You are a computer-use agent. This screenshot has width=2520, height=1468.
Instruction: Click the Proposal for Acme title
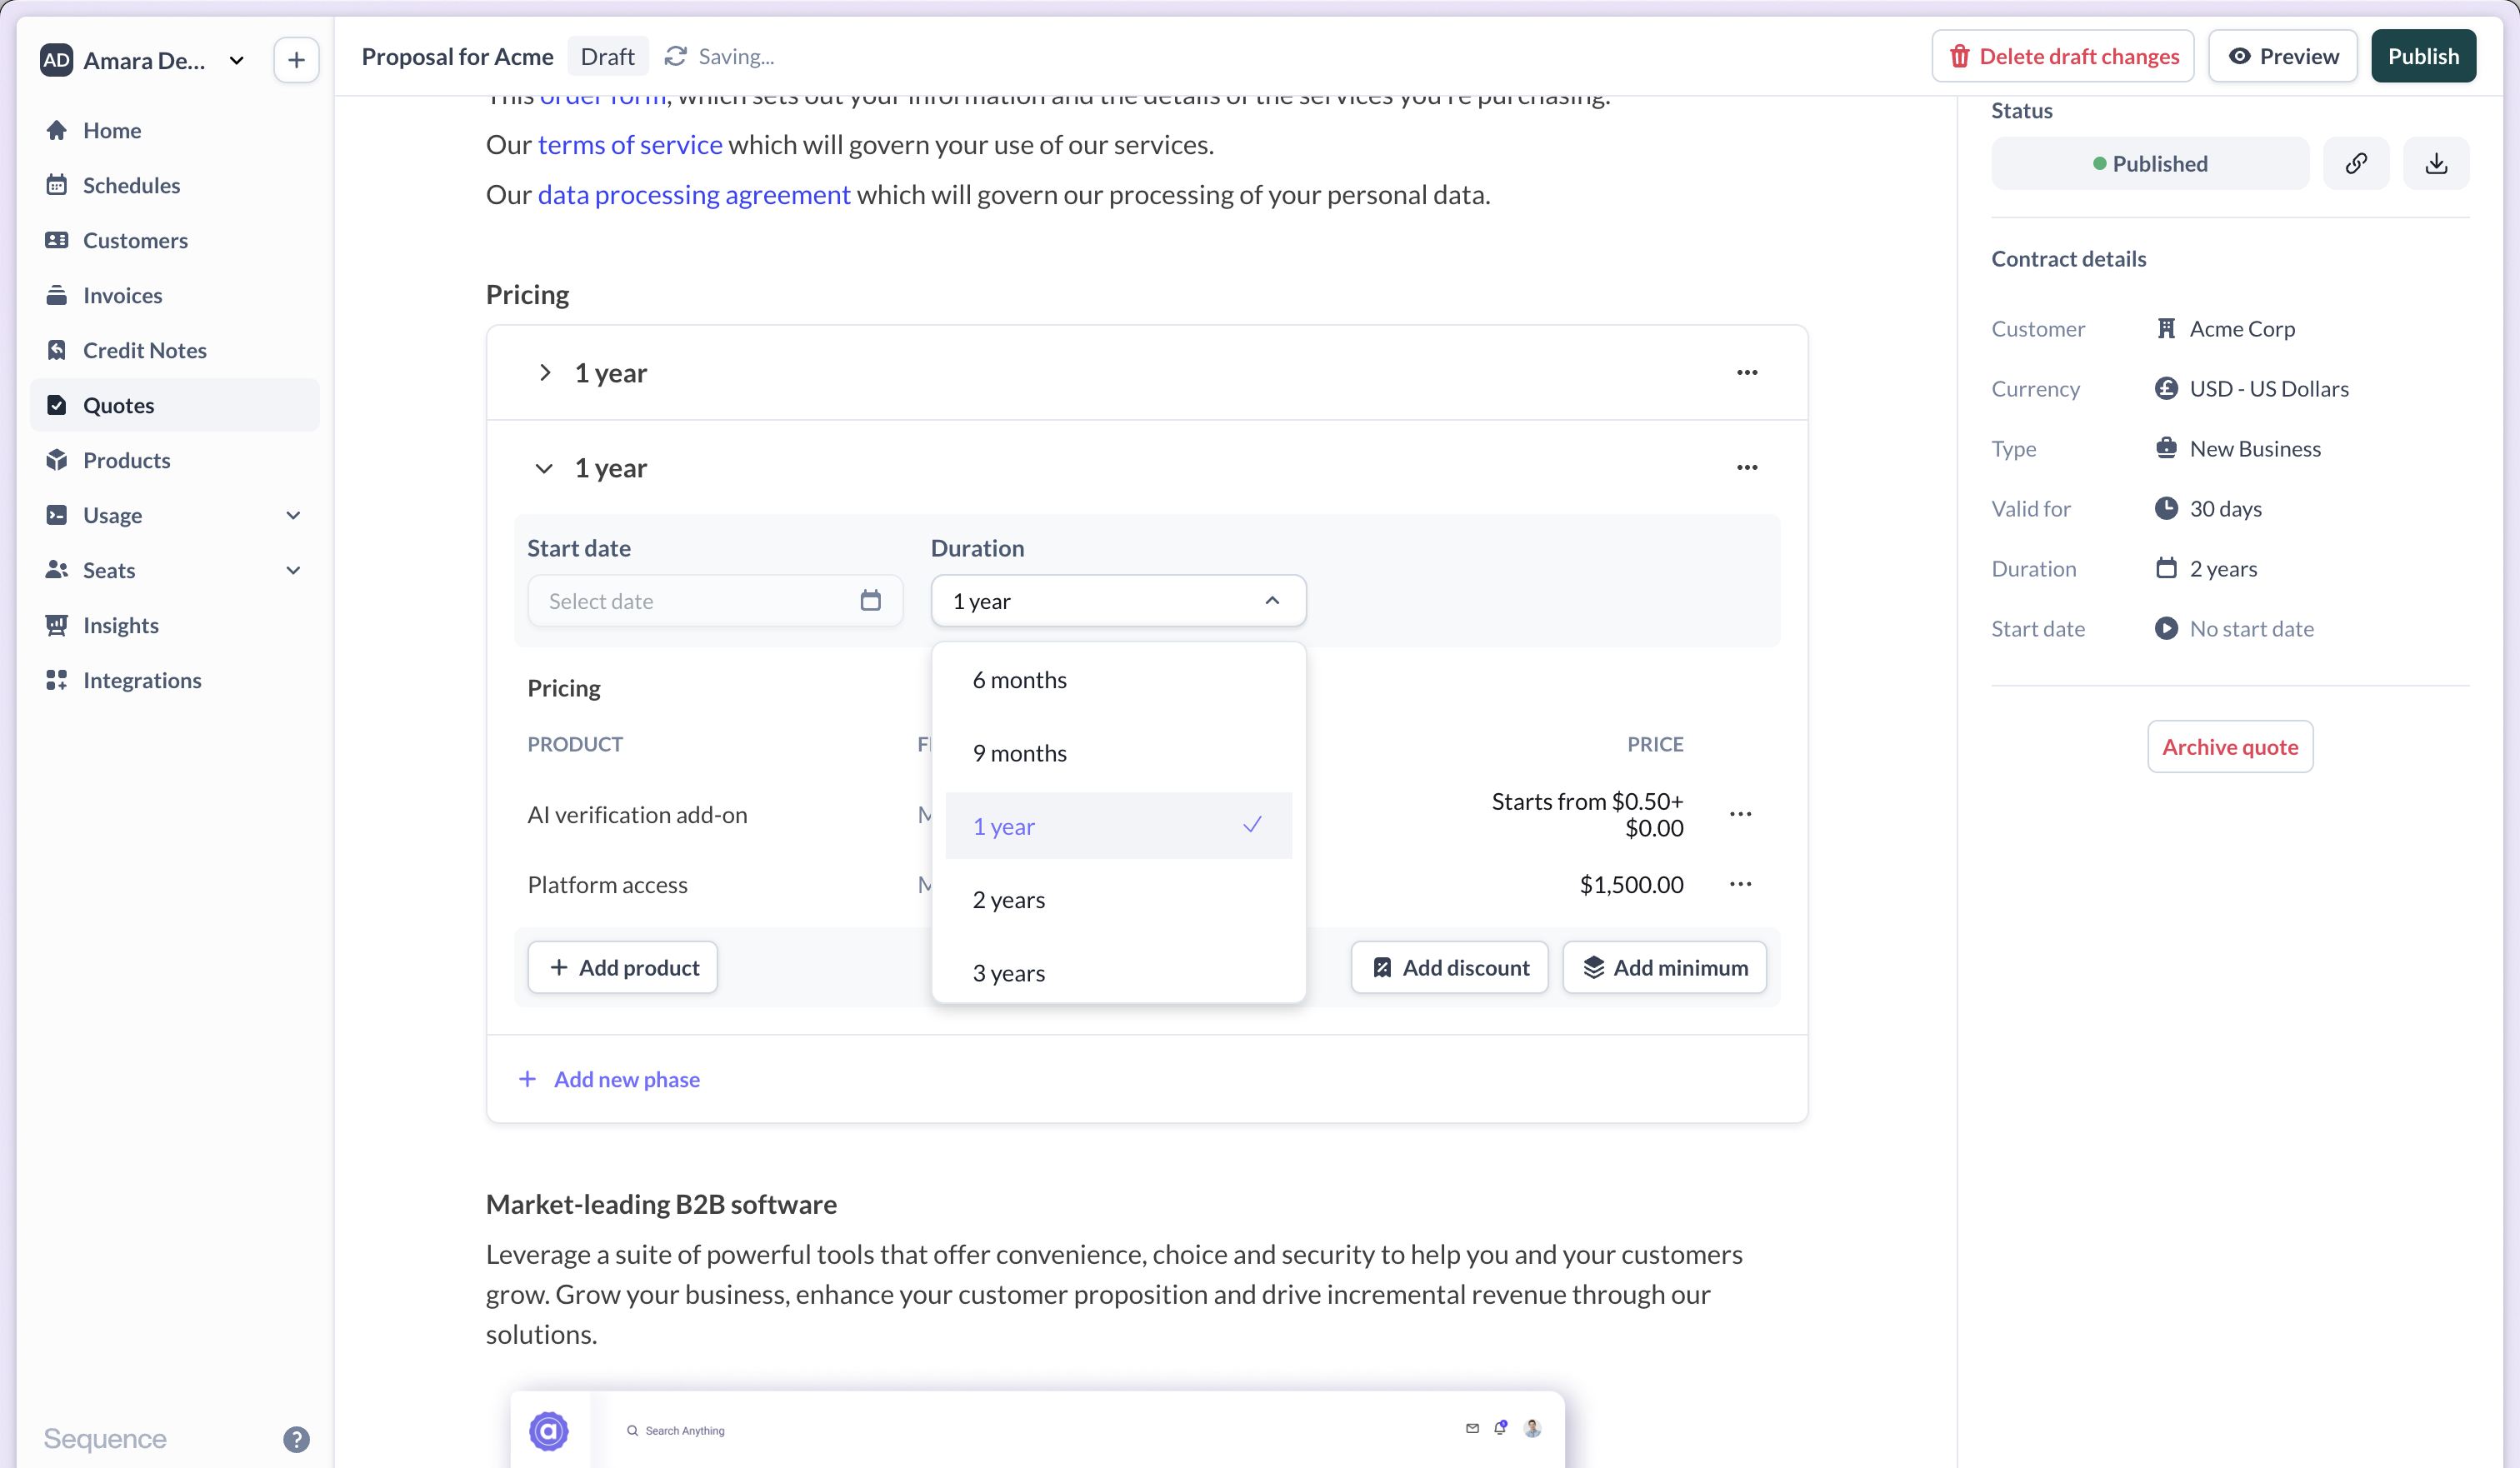[457, 56]
